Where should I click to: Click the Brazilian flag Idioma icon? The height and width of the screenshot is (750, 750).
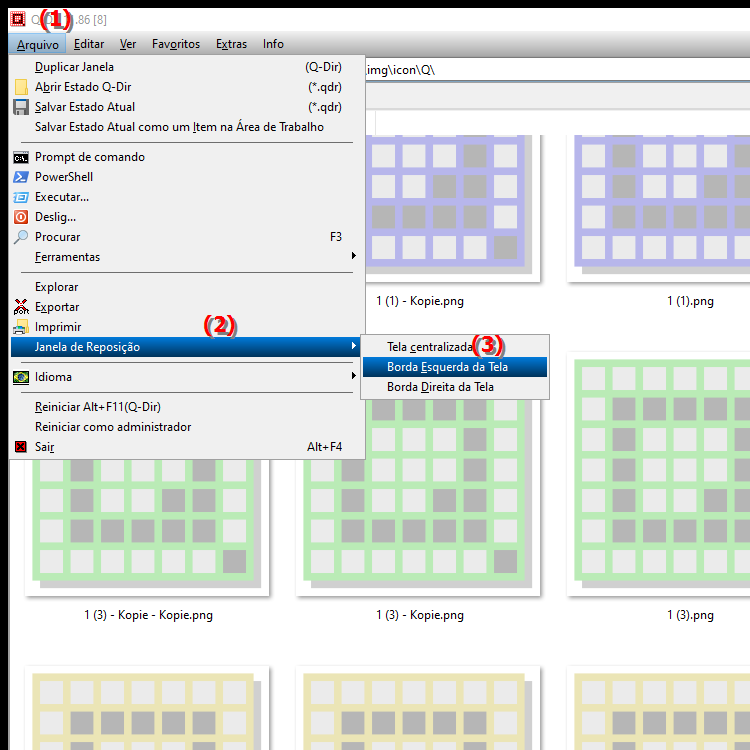pos(21,377)
